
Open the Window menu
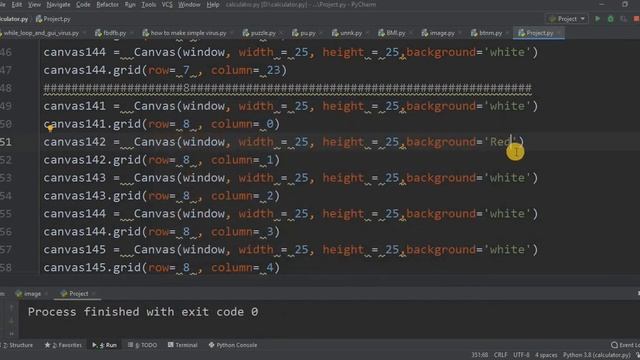click(189, 4)
